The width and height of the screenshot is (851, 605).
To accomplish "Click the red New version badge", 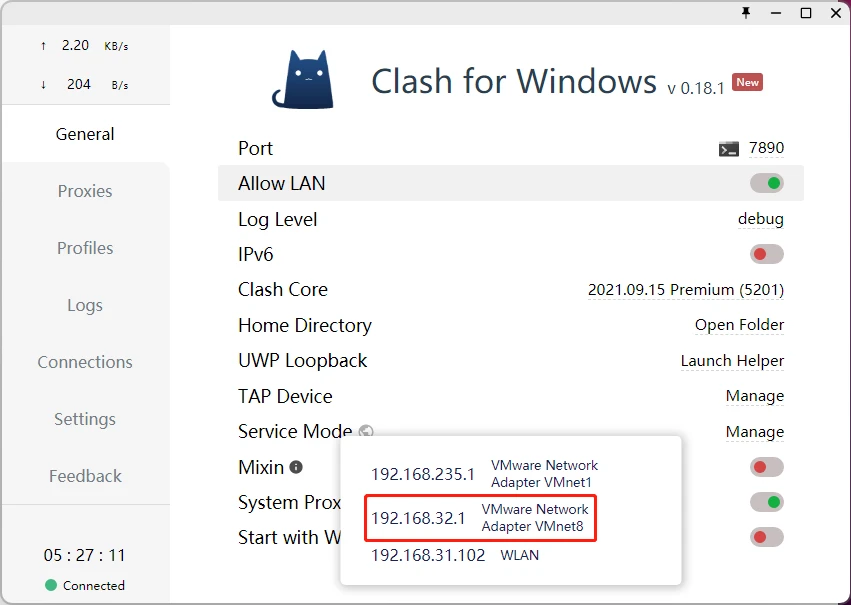I will pos(747,82).
